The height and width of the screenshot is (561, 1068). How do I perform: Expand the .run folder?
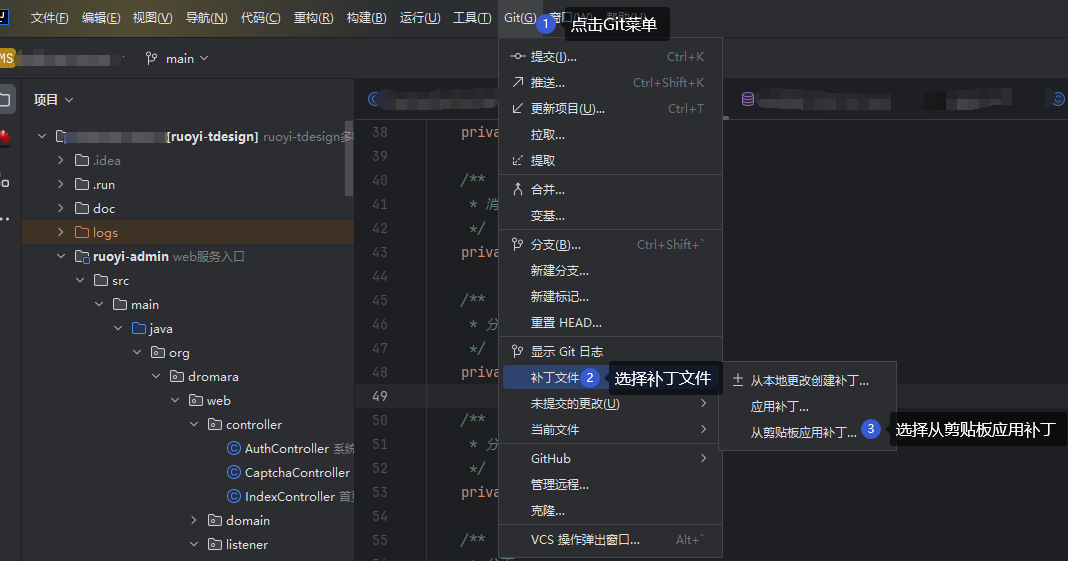[61, 185]
